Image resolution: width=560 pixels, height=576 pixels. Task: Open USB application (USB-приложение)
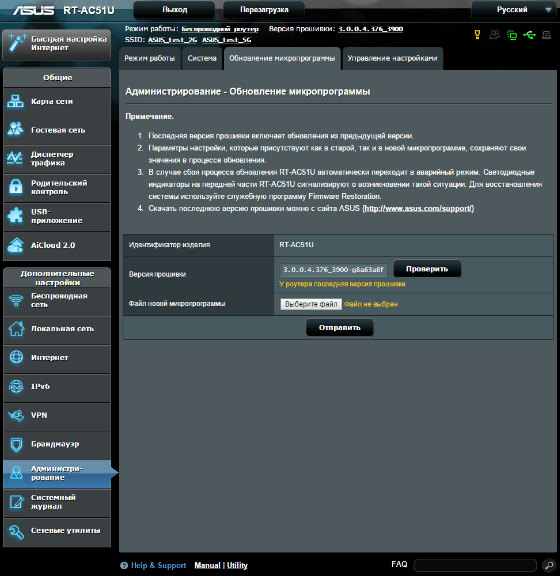coord(57,216)
